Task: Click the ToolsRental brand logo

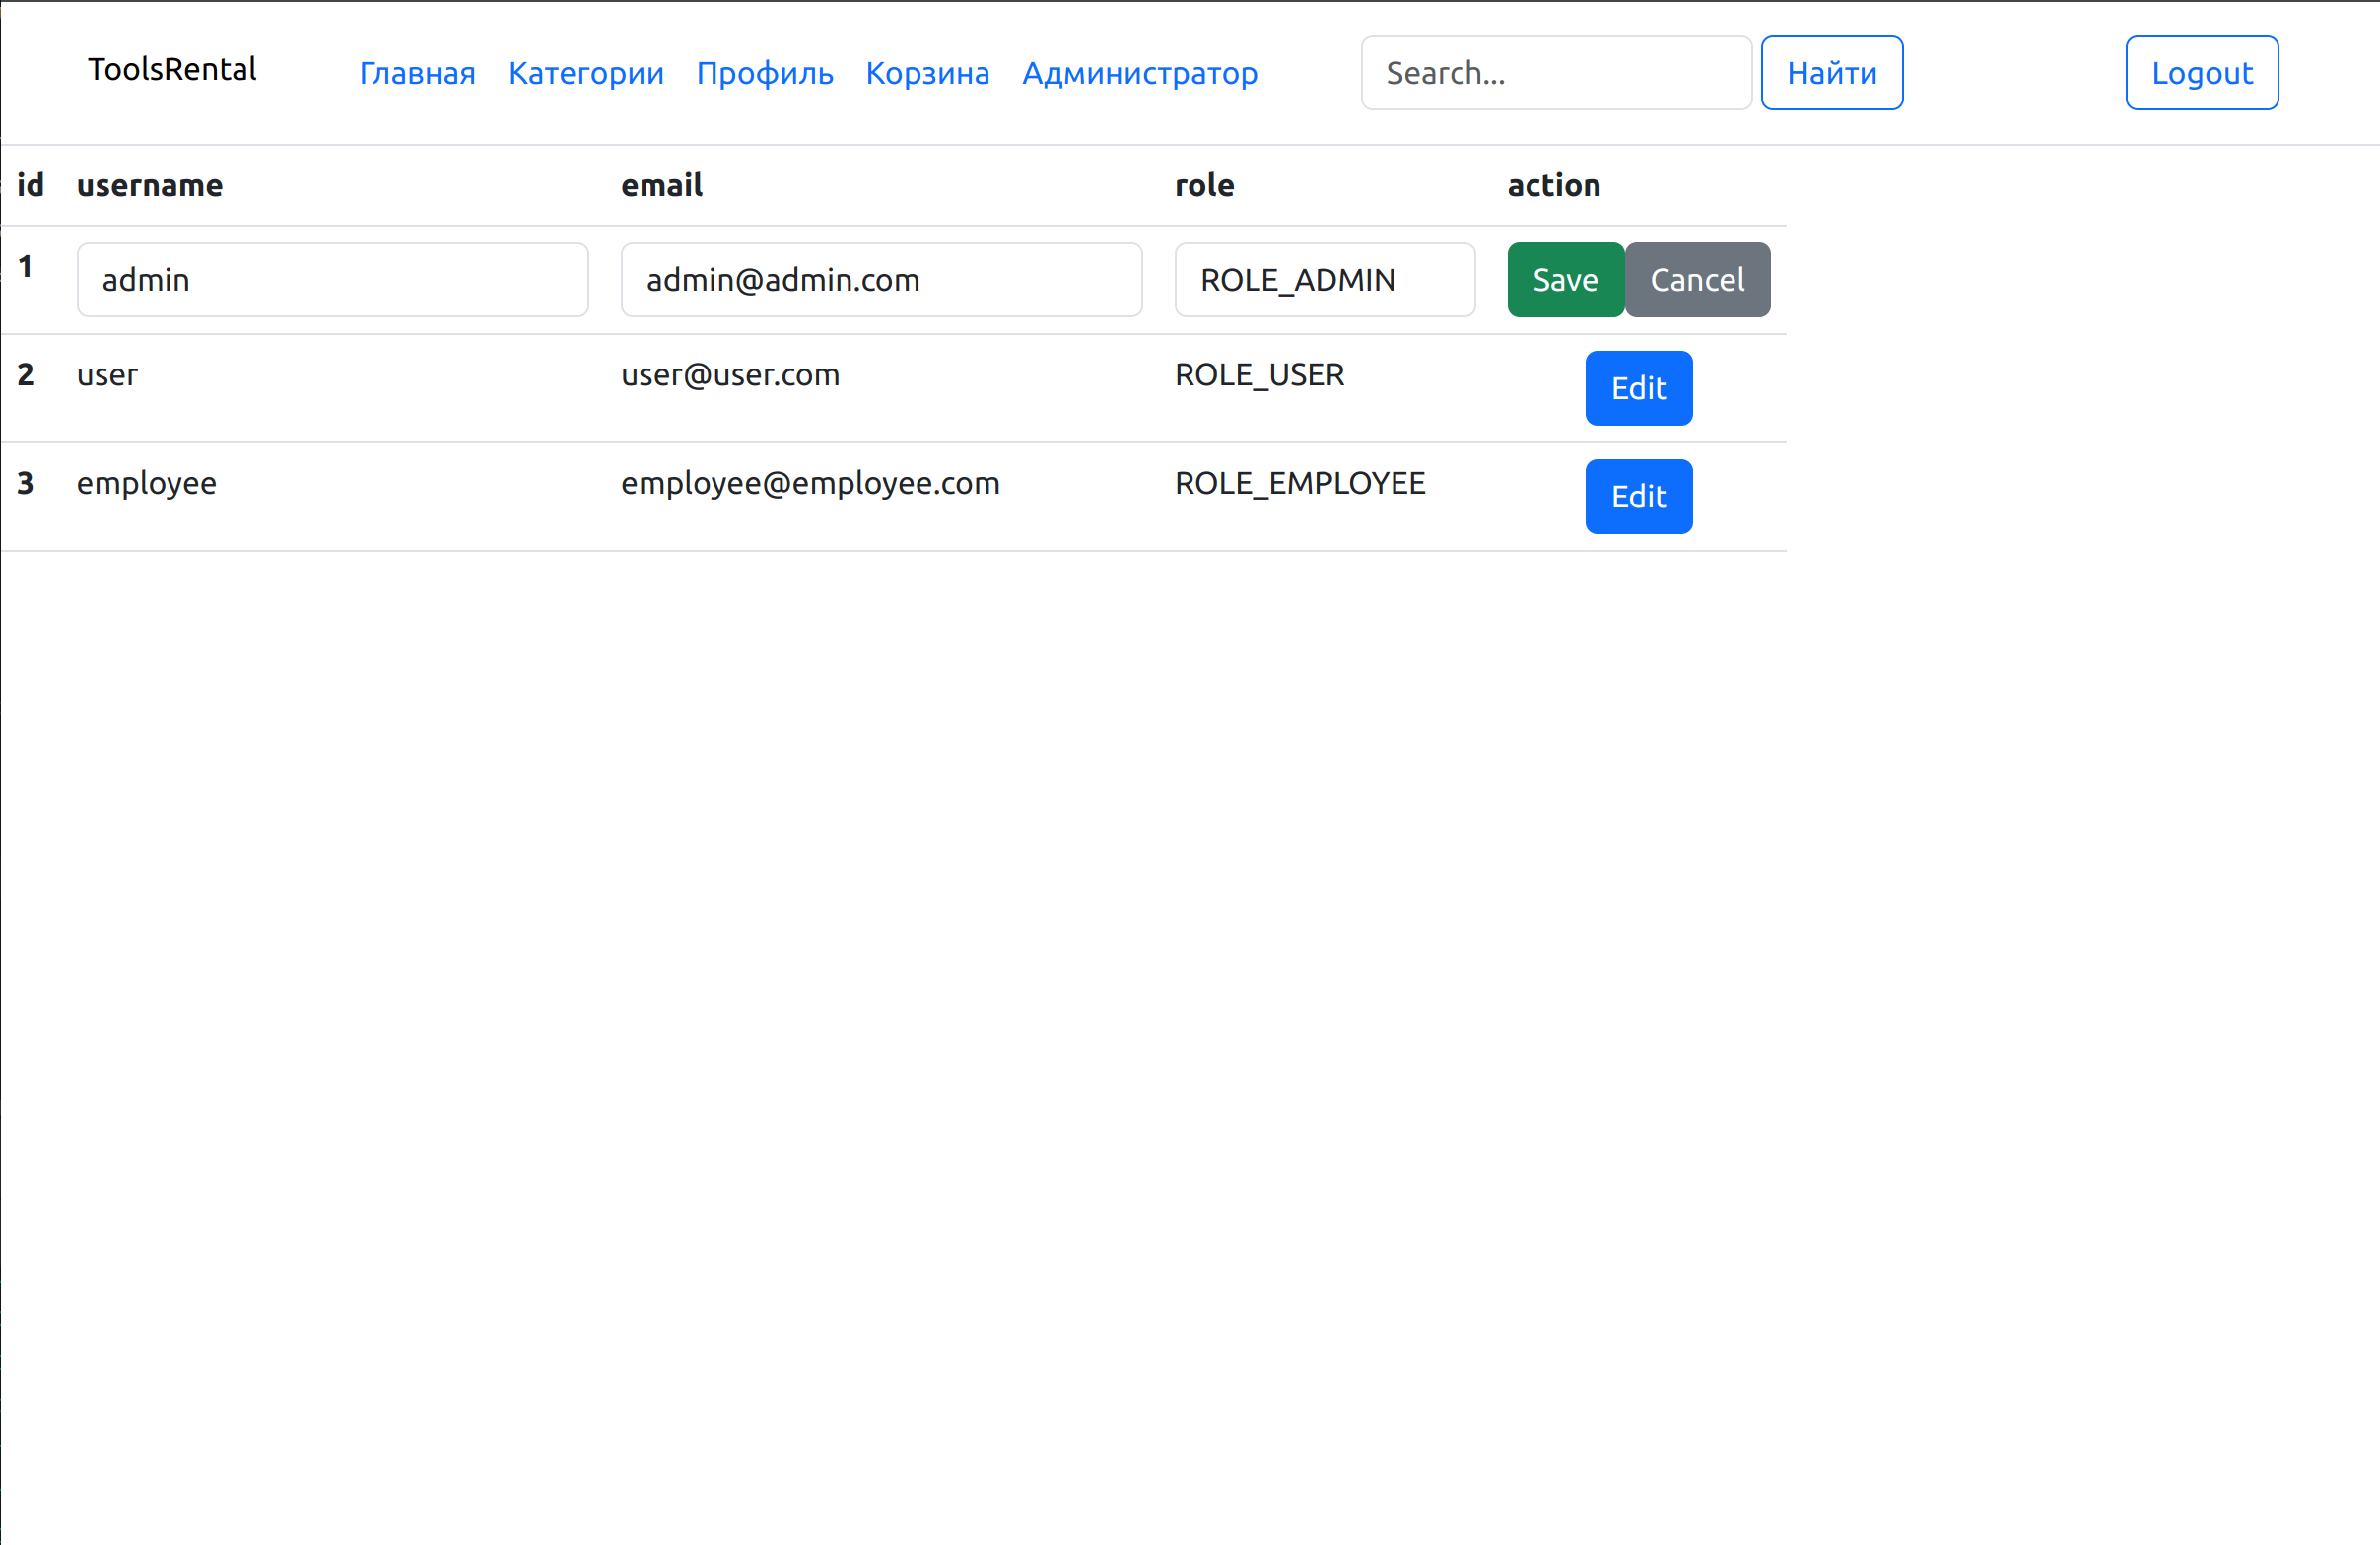Action: click(x=172, y=69)
